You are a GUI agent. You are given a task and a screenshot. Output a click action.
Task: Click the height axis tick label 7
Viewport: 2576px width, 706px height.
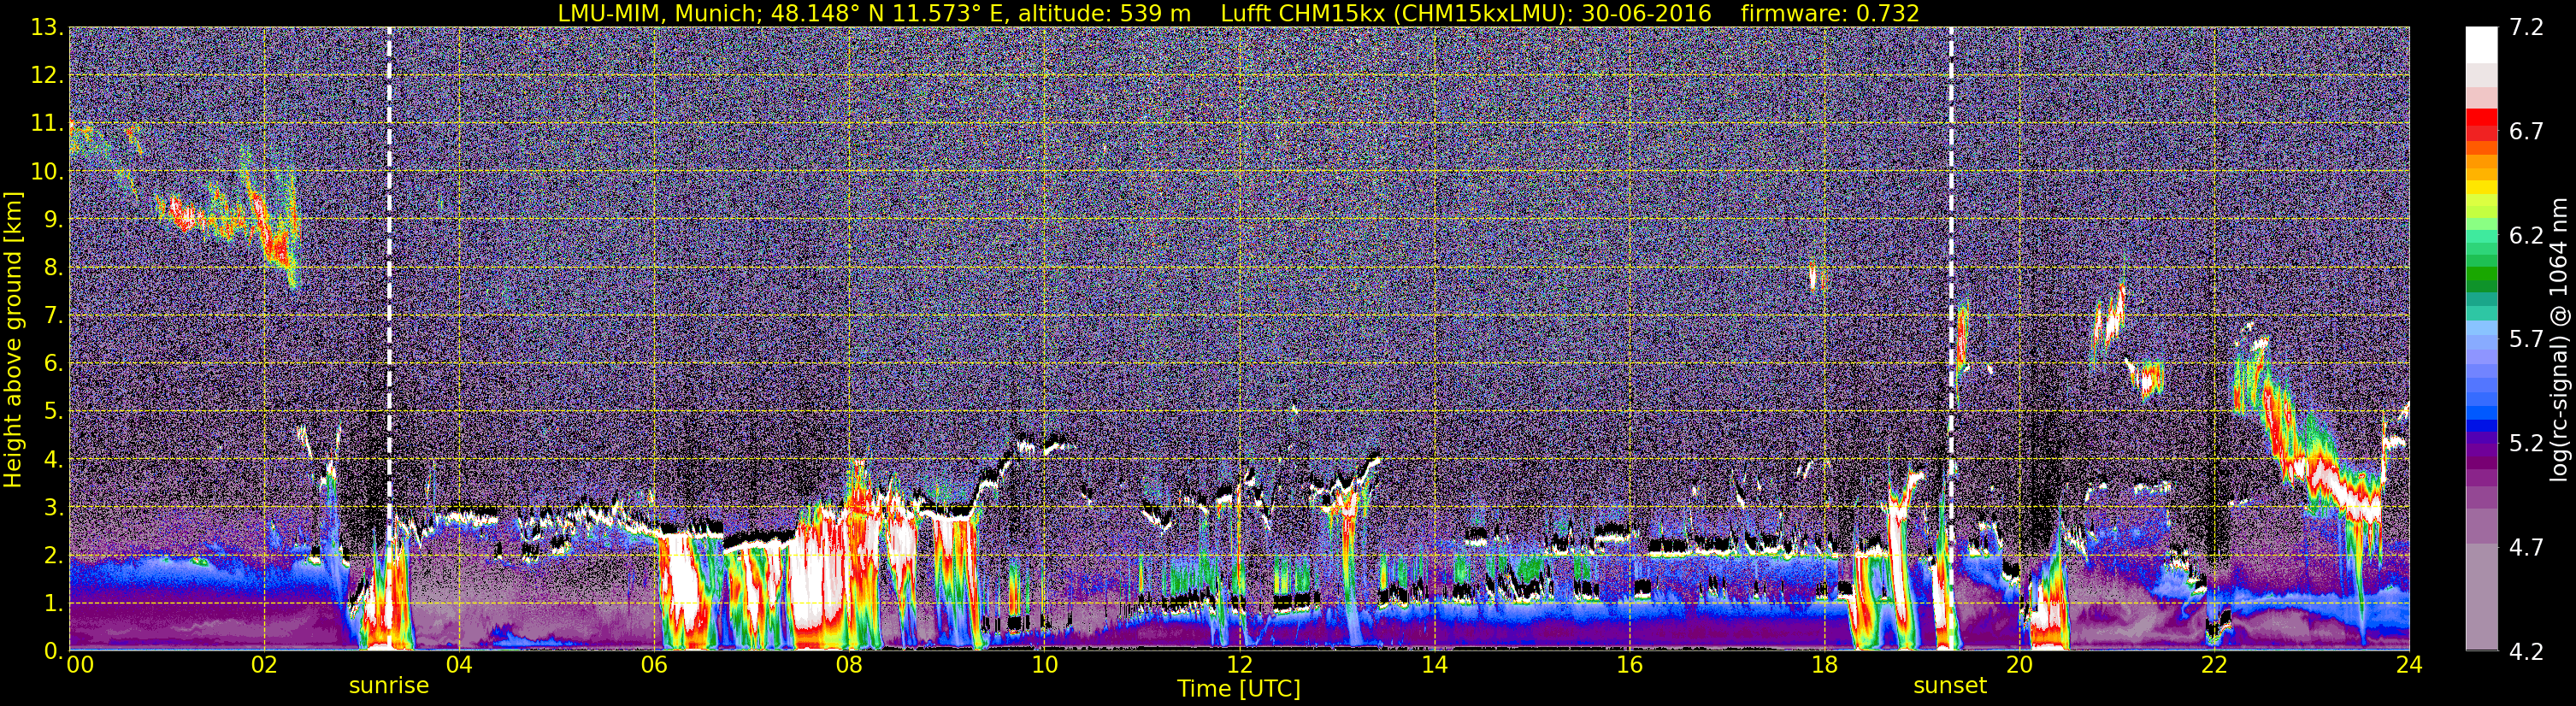pyautogui.click(x=53, y=316)
